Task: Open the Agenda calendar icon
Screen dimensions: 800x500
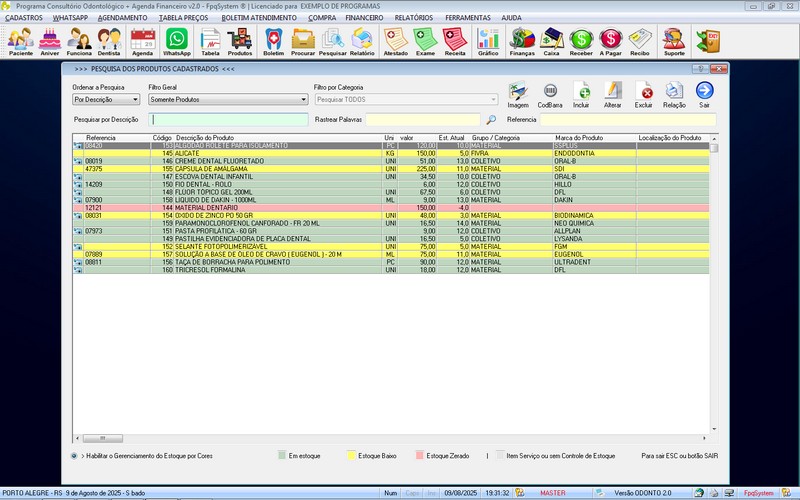Action: tap(143, 40)
